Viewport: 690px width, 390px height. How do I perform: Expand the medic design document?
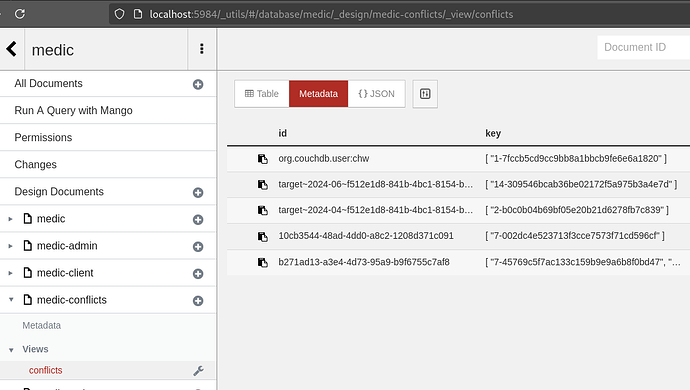pos(11,219)
